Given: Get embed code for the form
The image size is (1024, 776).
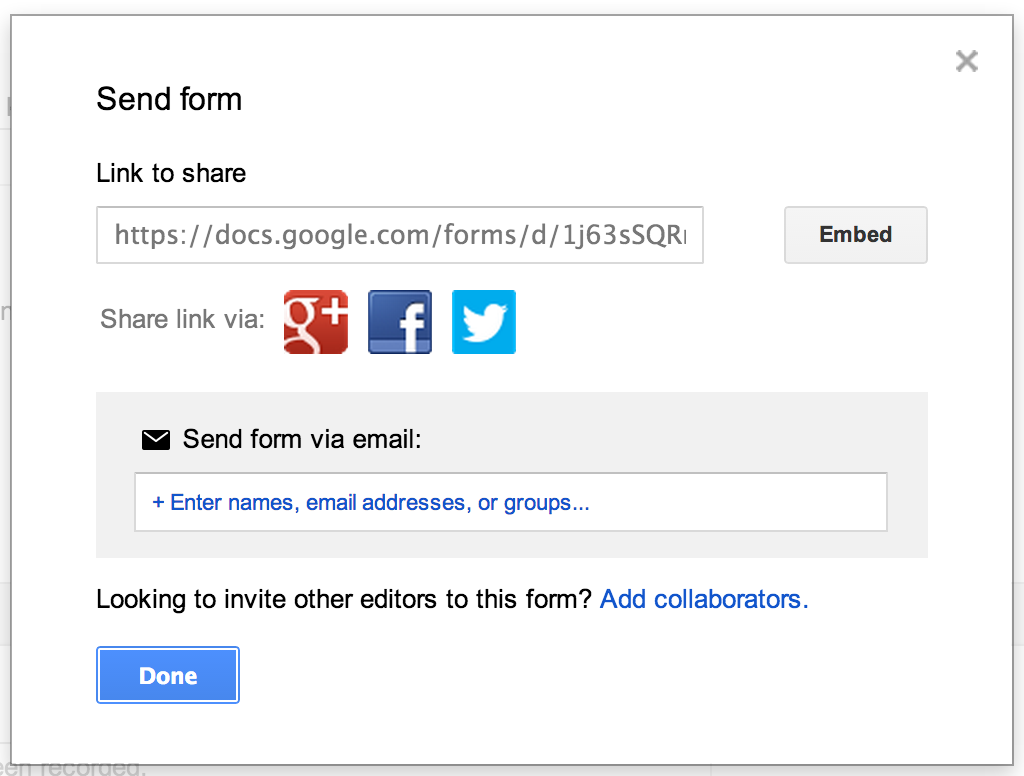Looking at the screenshot, I should tap(855, 235).
